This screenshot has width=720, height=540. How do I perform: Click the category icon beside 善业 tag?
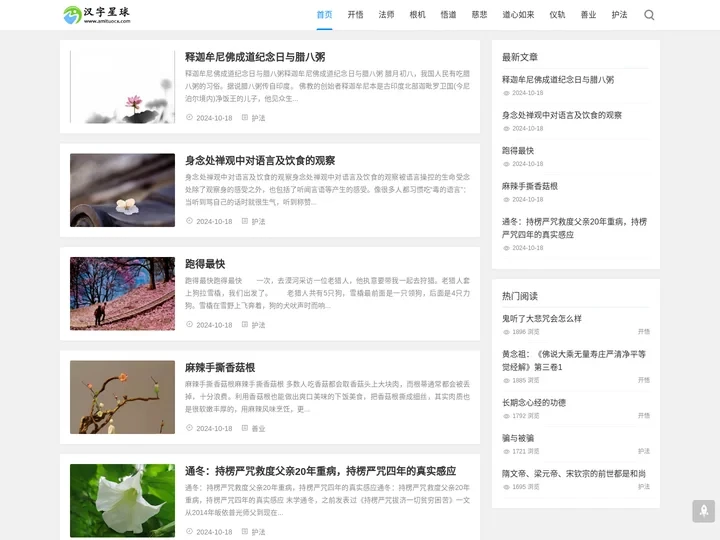pyautogui.click(x=244, y=428)
